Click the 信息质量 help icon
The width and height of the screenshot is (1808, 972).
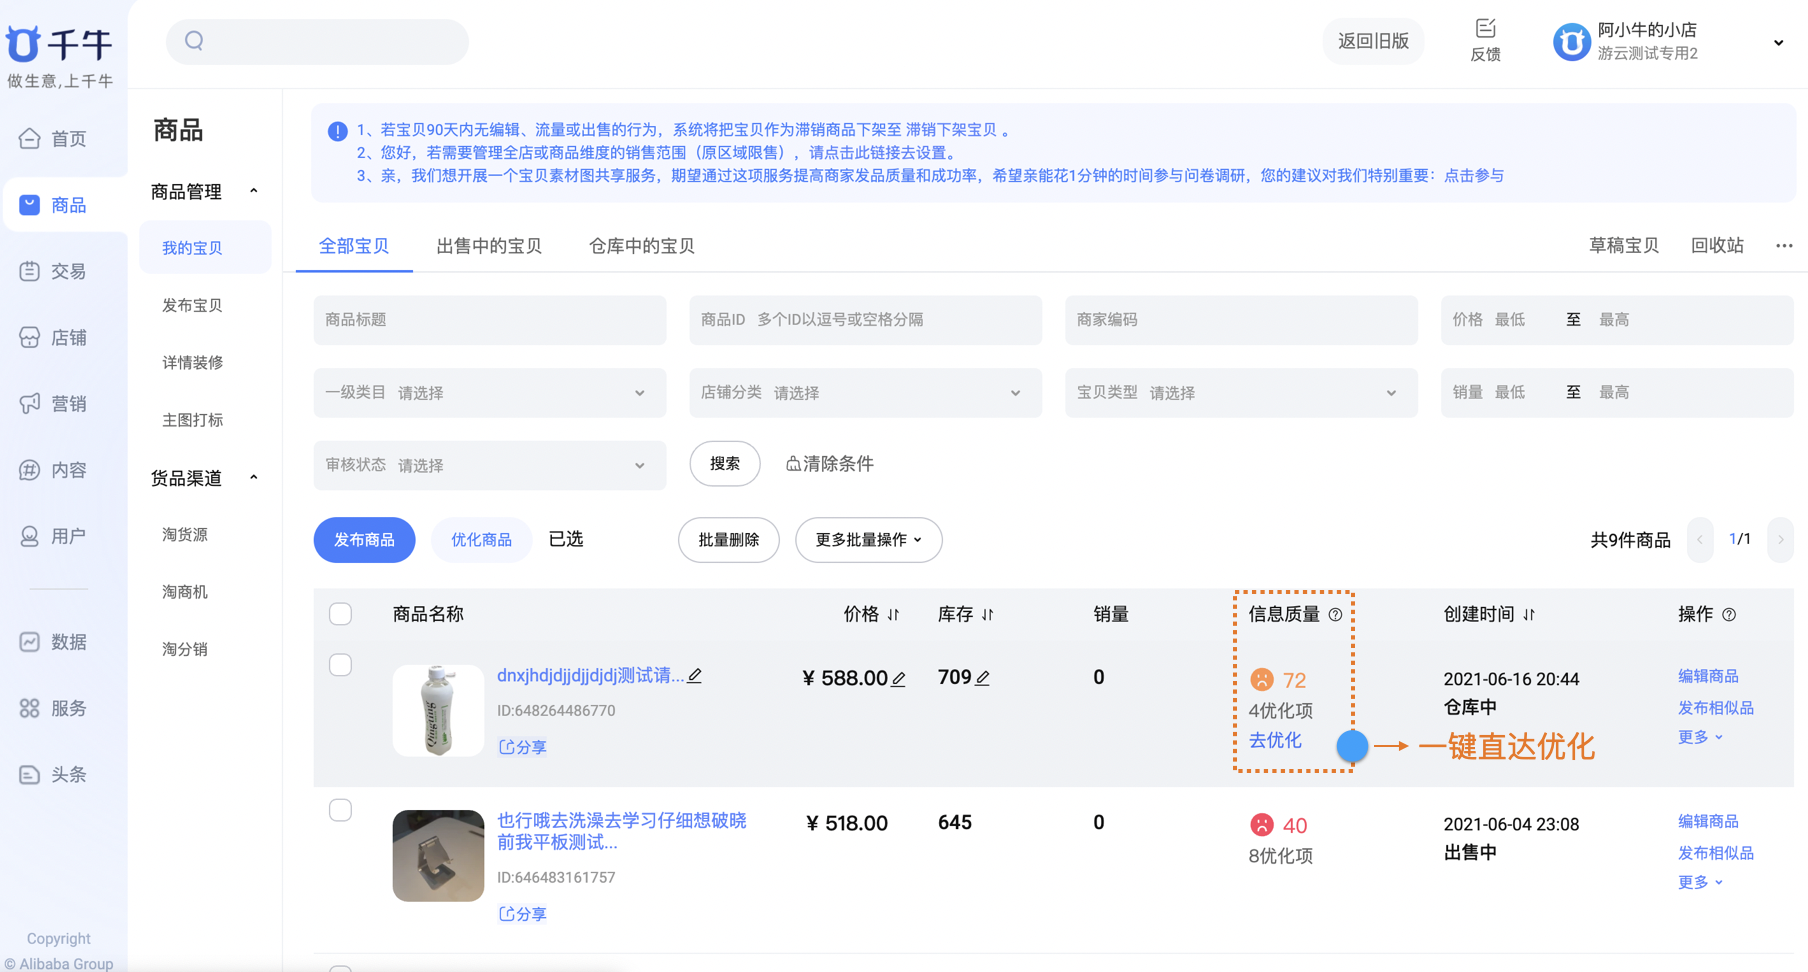(1335, 614)
